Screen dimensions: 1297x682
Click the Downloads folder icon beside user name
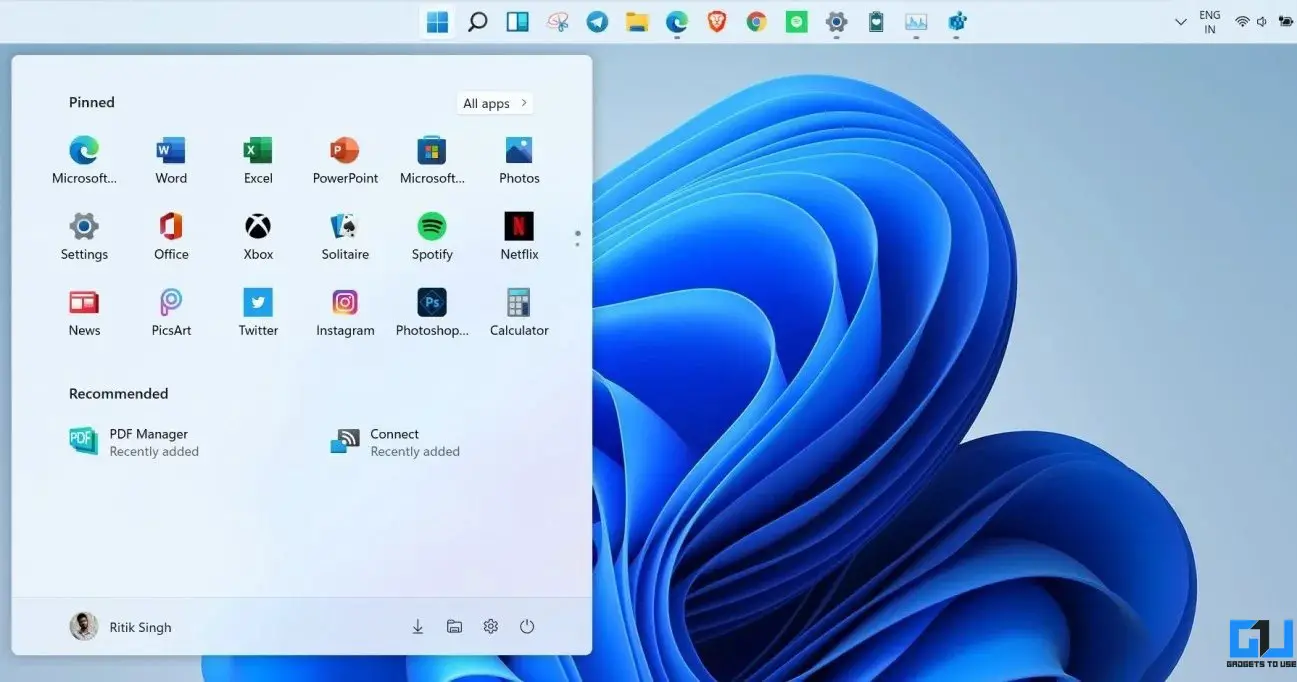(418, 627)
